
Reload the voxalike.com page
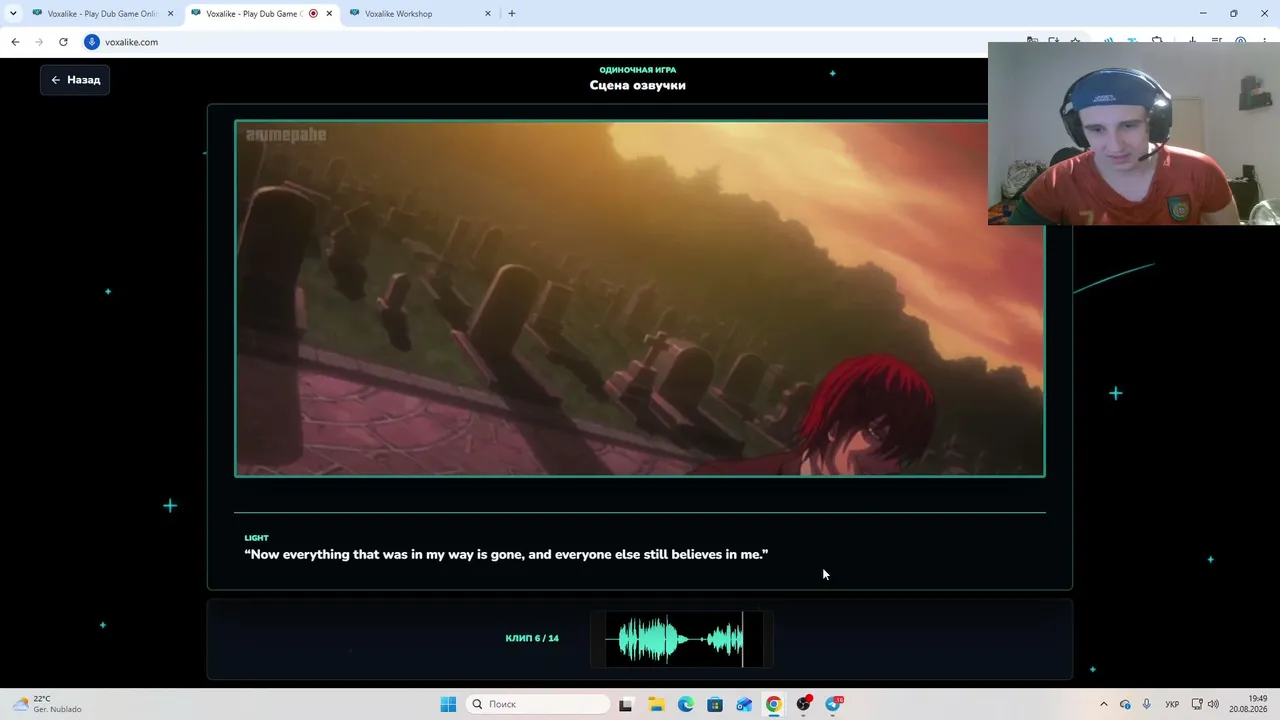[63, 42]
